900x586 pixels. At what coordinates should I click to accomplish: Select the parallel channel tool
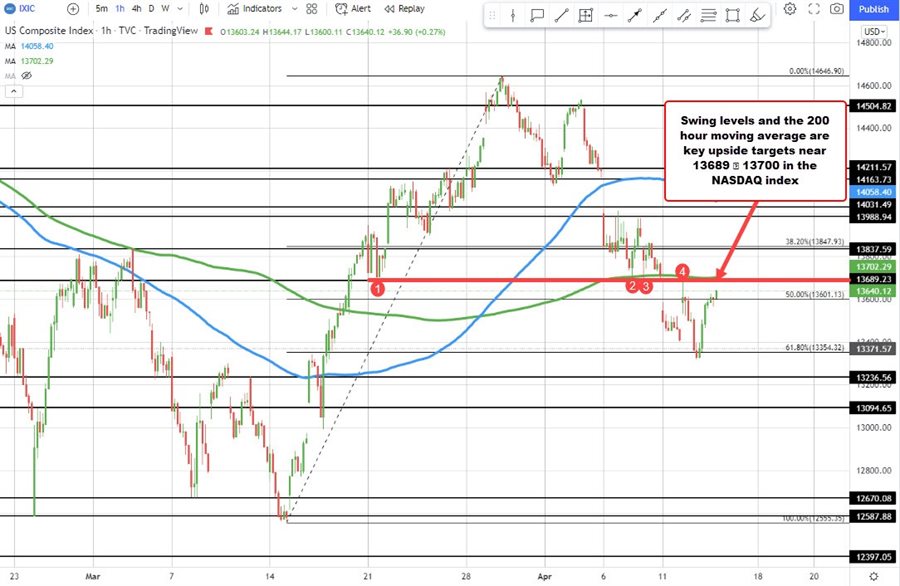coord(684,16)
